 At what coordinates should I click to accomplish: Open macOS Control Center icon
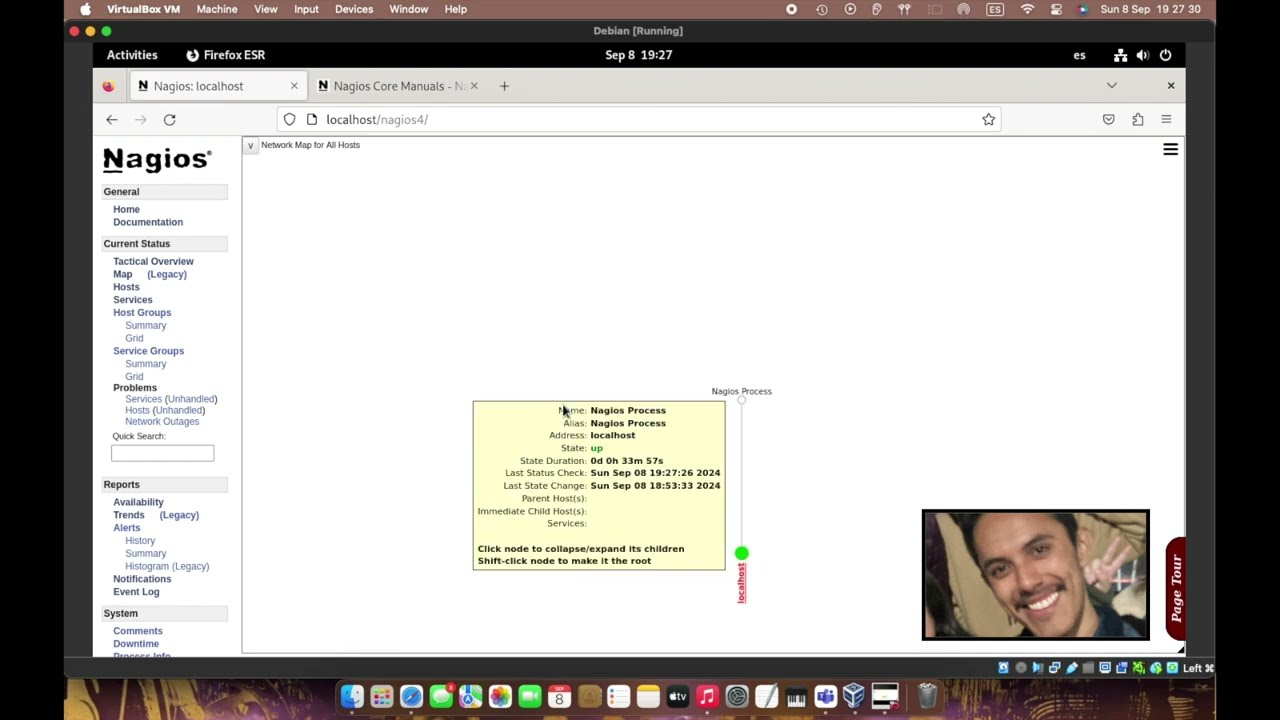point(1056,9)
